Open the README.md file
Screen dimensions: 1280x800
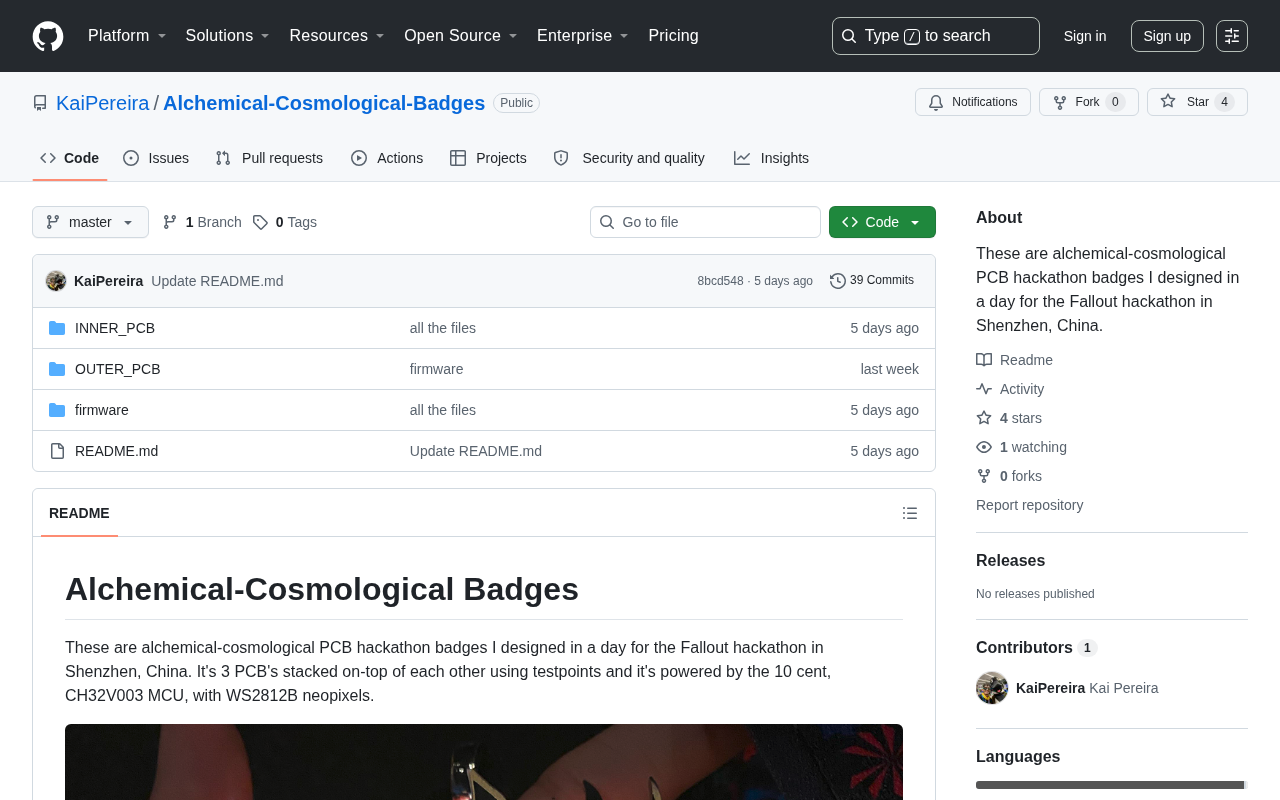(x=117, y=451)
